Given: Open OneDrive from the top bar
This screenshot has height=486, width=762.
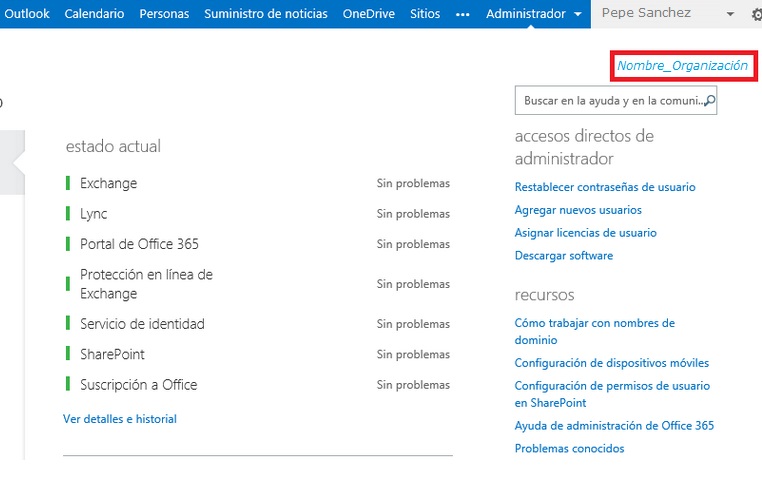Looking at the screenshot, I should point(368,14).
